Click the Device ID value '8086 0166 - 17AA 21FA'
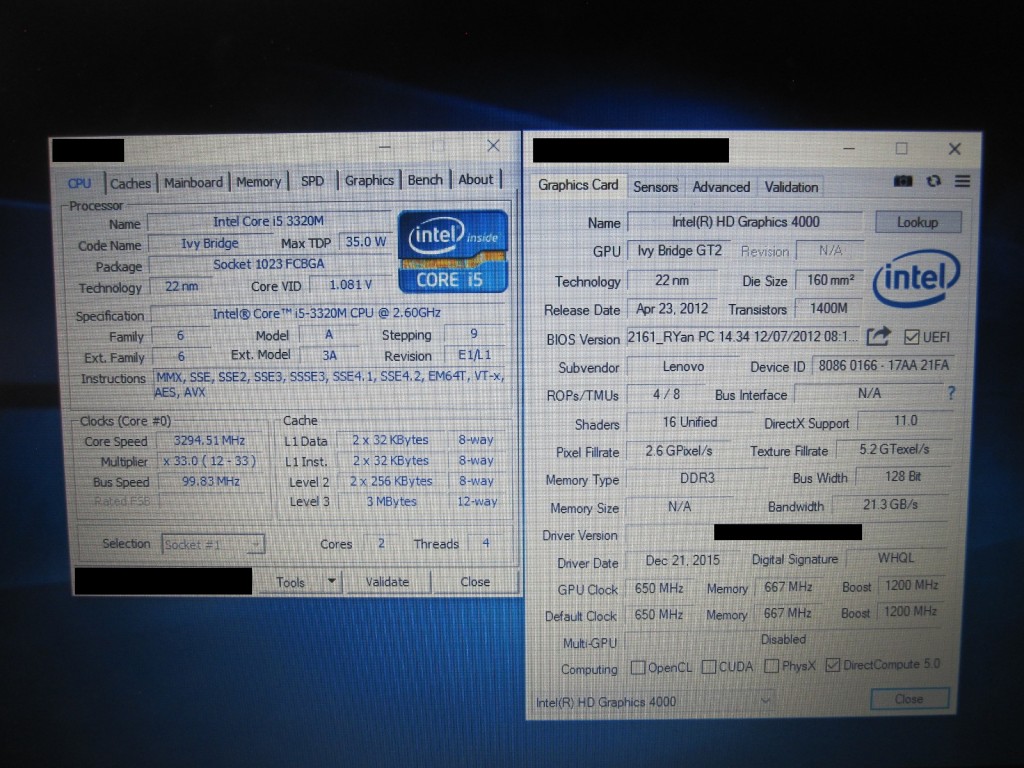The image size is (1024, 768). [x=884, y=365]
